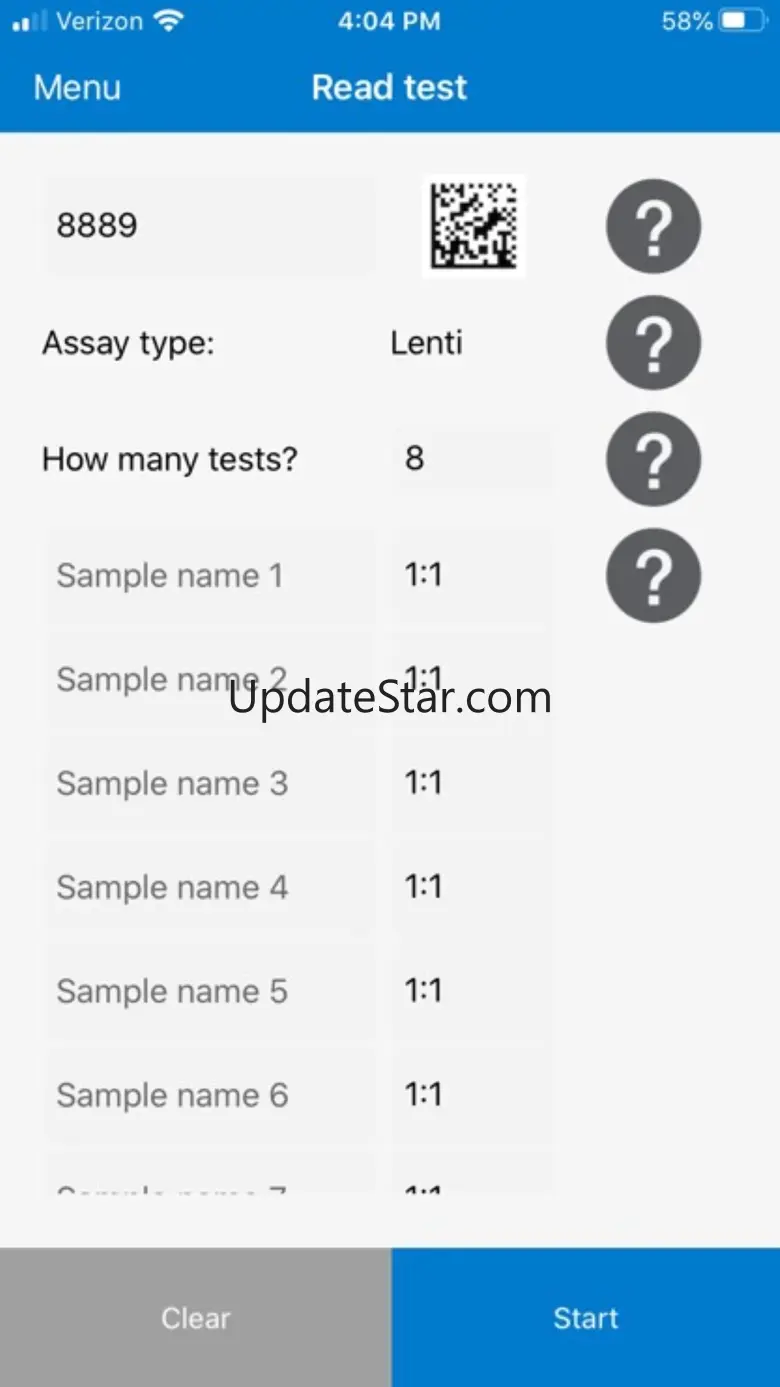Open dilution 1:1 for Sample name 5
Screen dimensions: 780x1387
pyautogui.click(x=470, y=991)
